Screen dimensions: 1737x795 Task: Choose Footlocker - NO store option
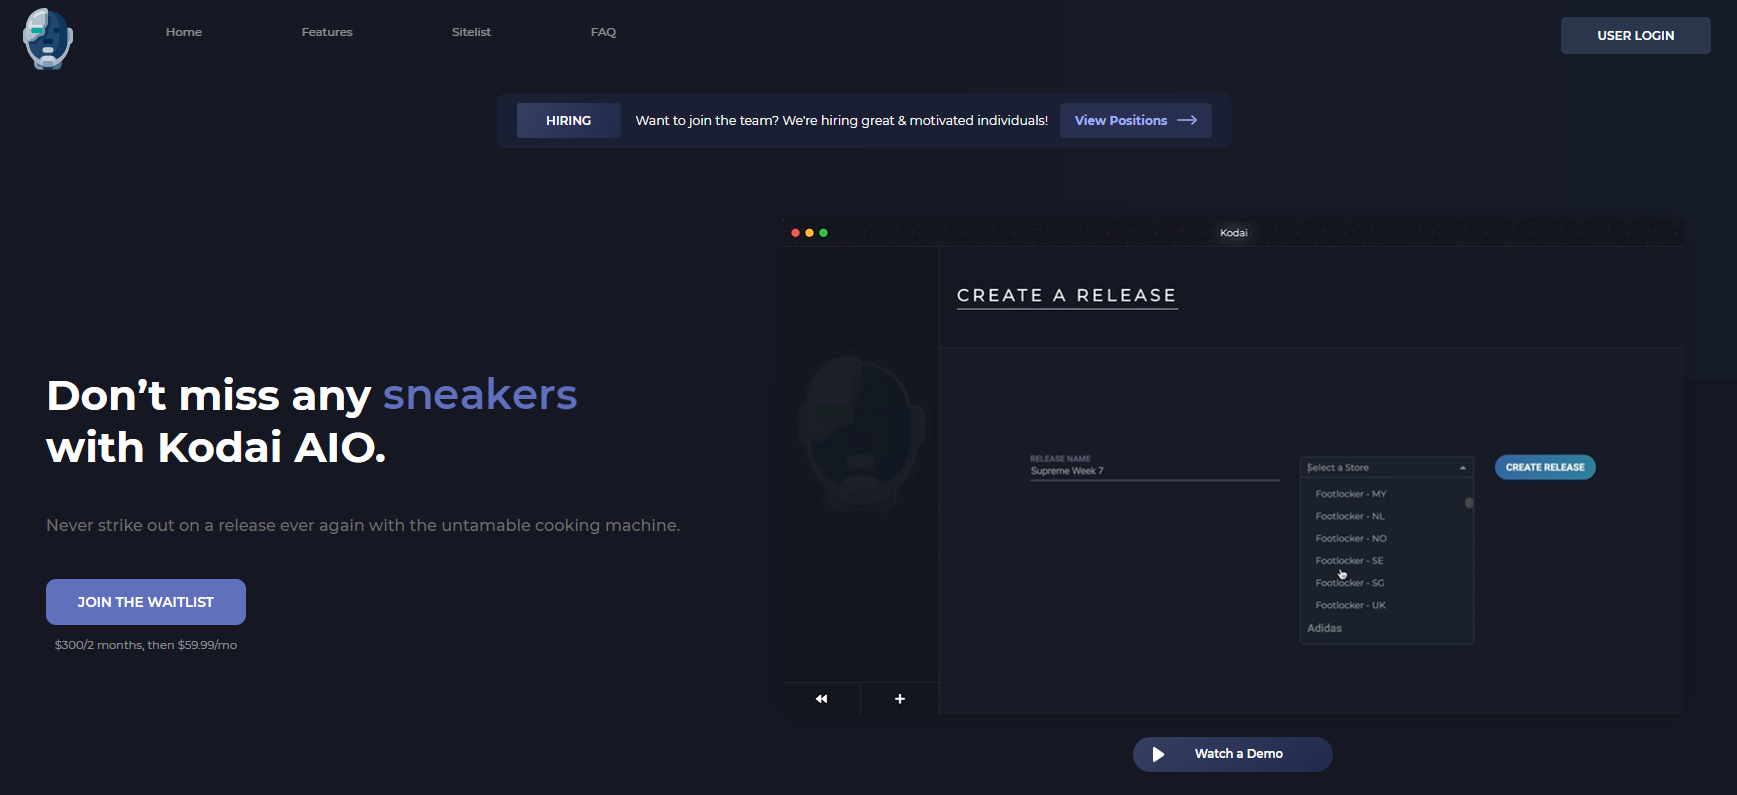pos(1351,538)
